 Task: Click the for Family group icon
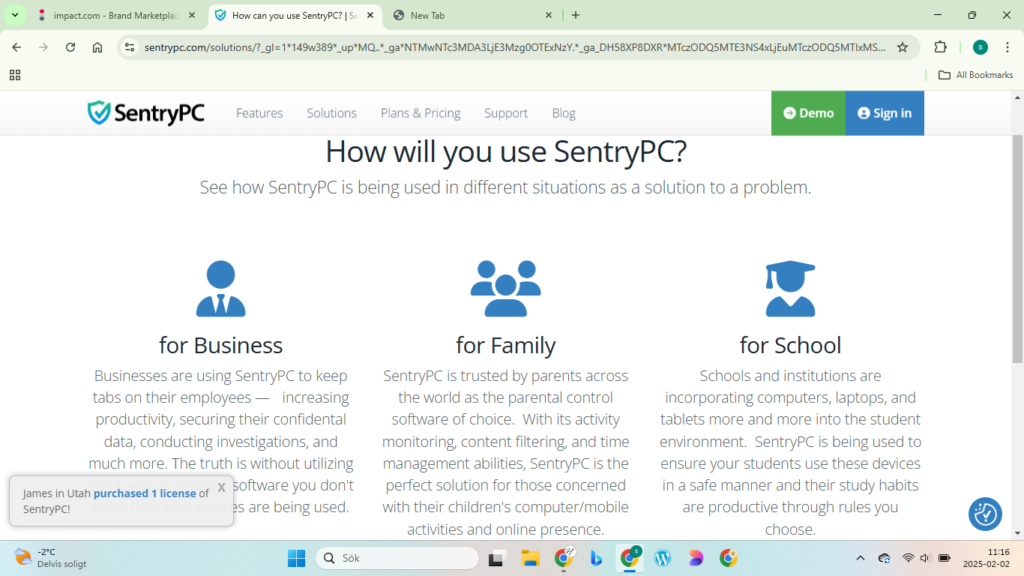tap(505, 289)
